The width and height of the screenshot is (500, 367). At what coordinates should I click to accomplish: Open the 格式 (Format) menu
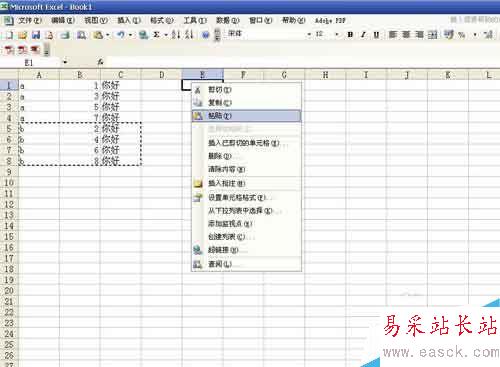pyautogui.click(x=162, y=21)
